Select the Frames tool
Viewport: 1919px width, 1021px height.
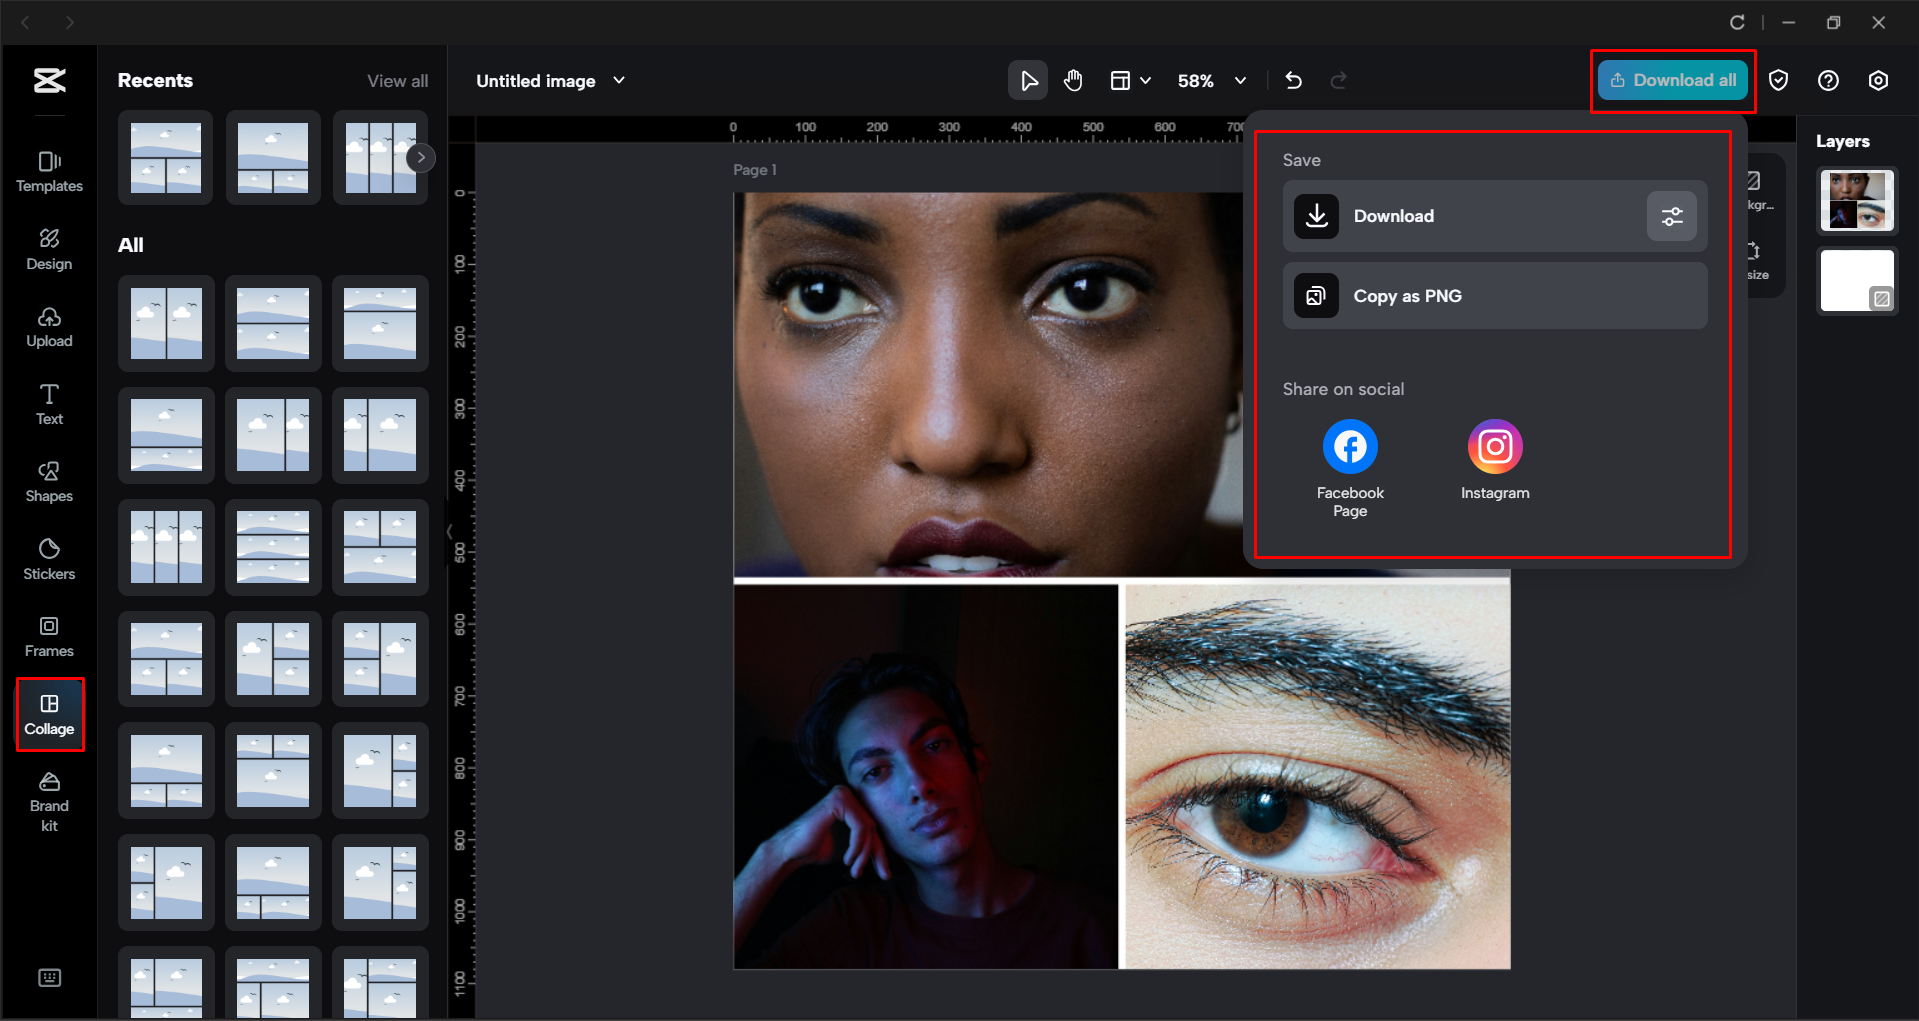pos(49,636)
